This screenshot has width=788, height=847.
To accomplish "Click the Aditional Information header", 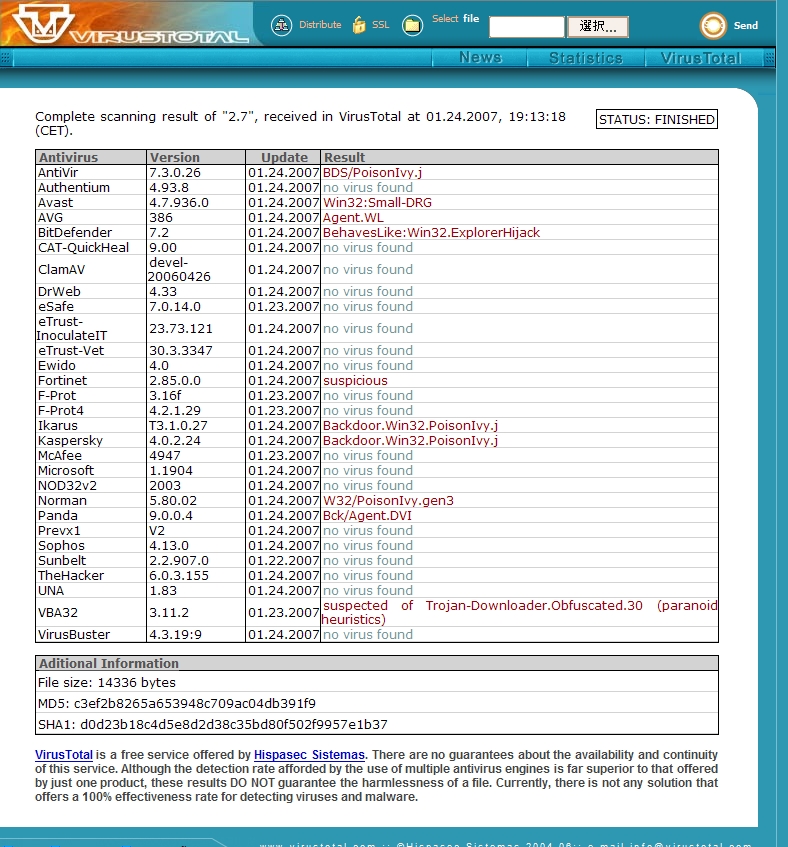I will pos(377,663).
